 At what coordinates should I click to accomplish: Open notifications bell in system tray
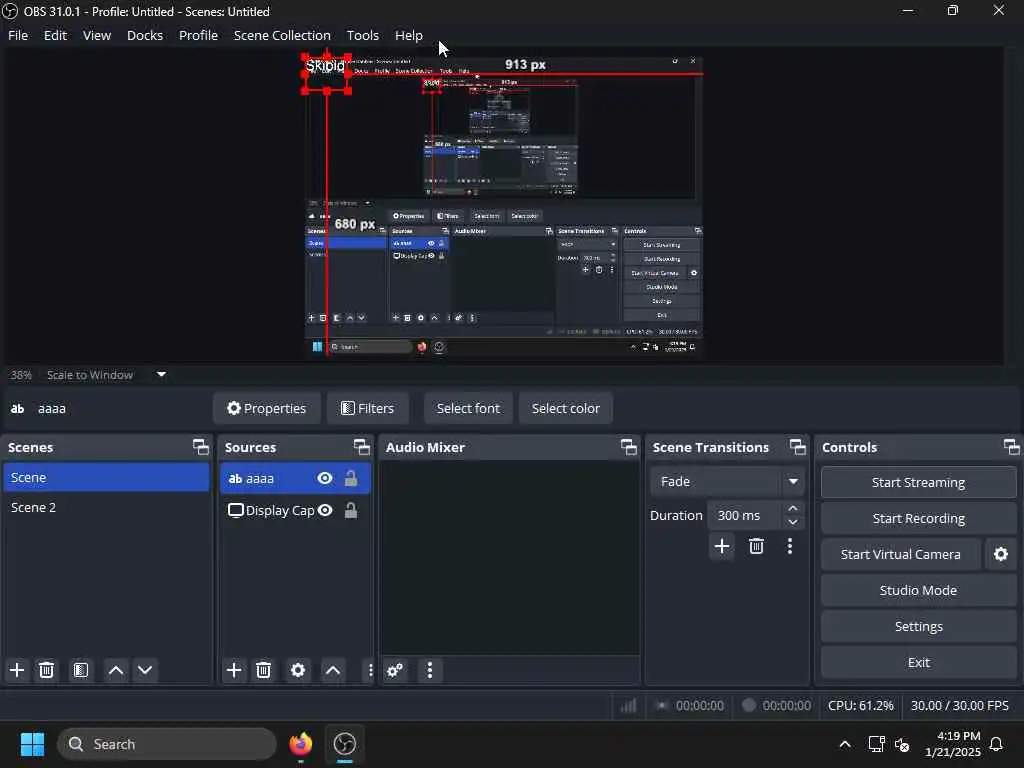tap(997, 744)
